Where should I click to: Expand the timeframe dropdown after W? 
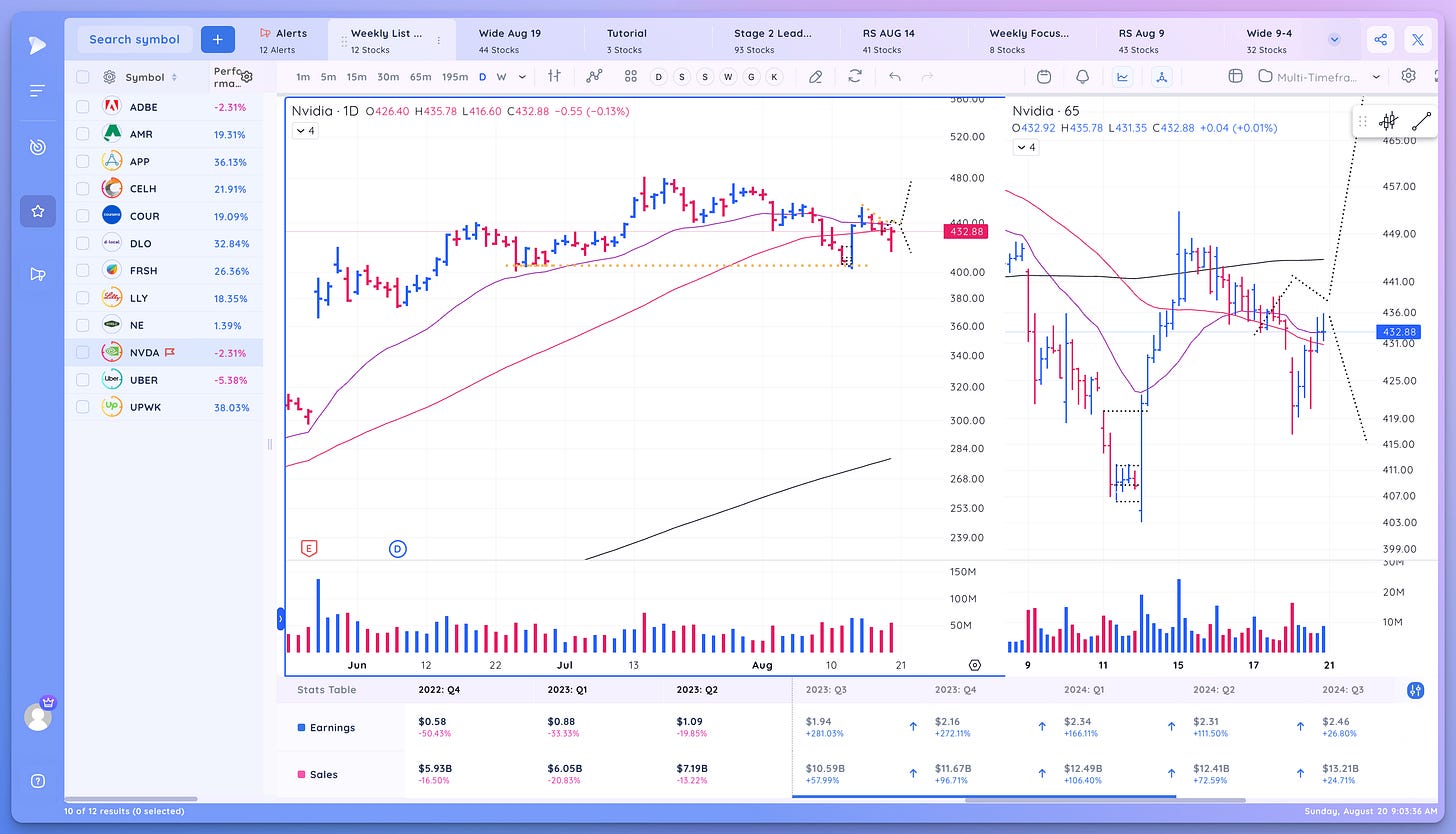pos(522,77)
